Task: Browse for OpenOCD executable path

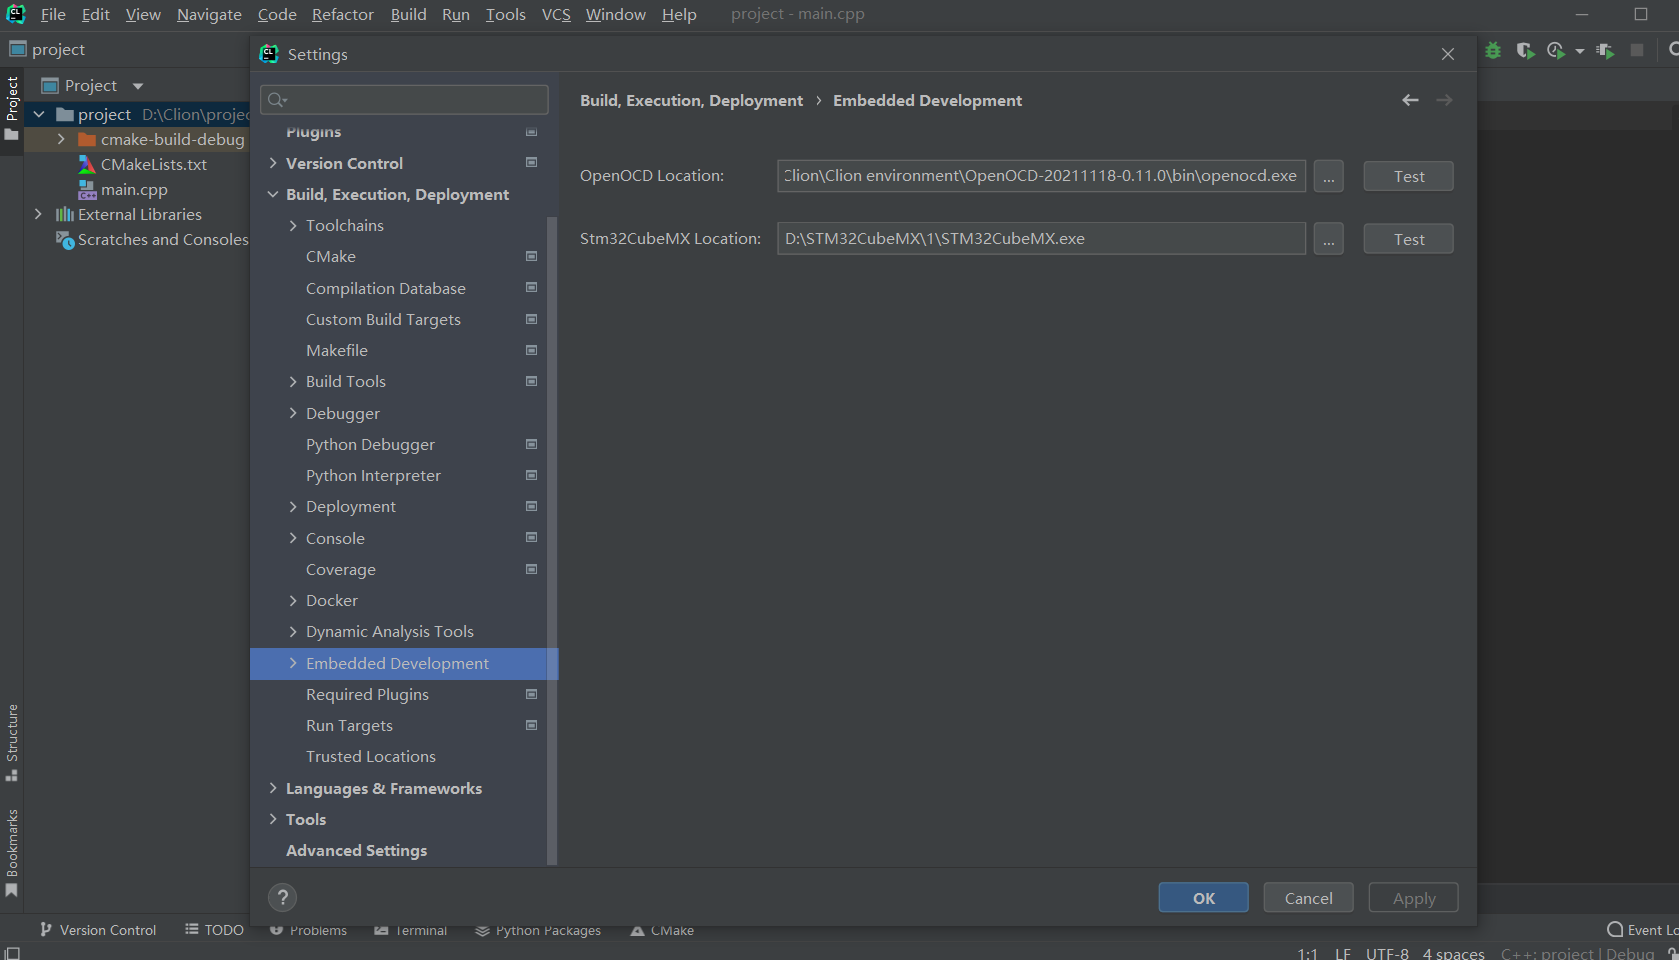Action: 1328,176
